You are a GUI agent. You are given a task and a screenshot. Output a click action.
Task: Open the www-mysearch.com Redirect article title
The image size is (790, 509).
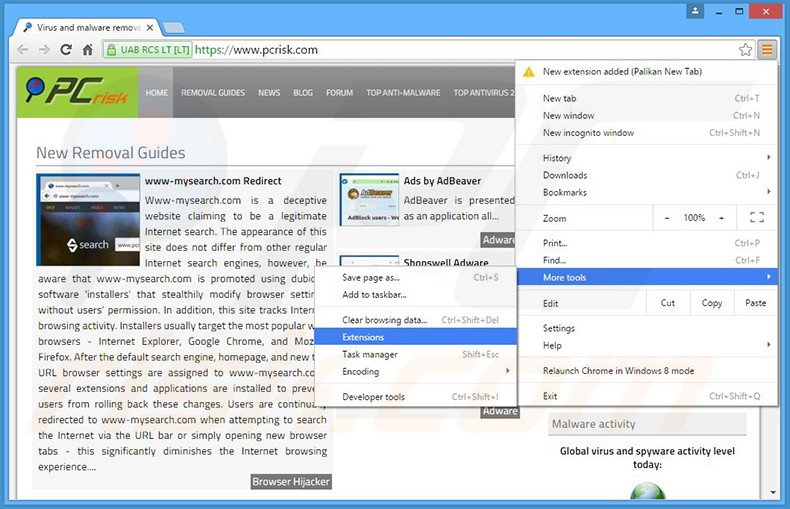(213, 181)
